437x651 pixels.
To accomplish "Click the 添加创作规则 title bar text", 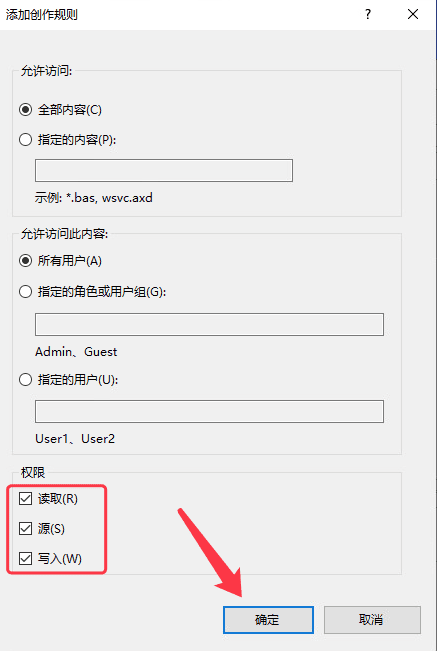I will (42, 15).
